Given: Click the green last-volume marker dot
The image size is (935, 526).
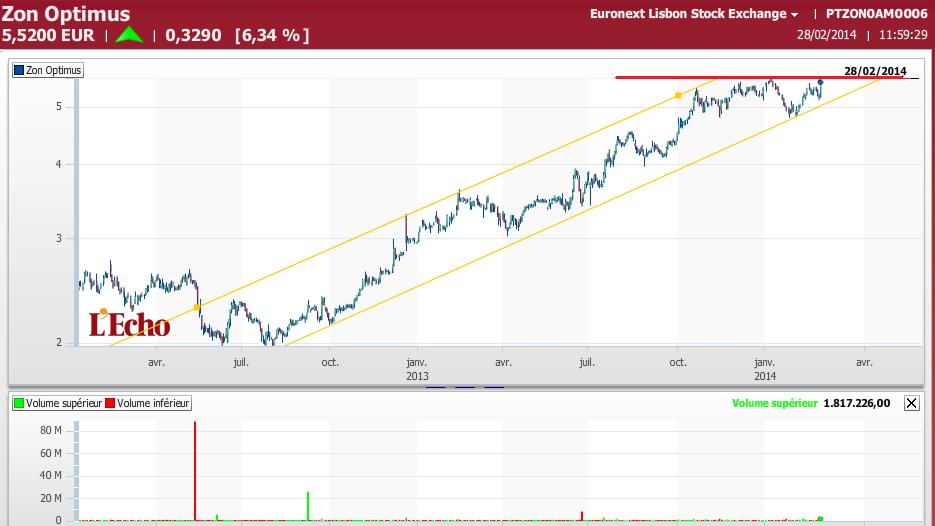Looking at the screenshot, I should pos(821,519).
